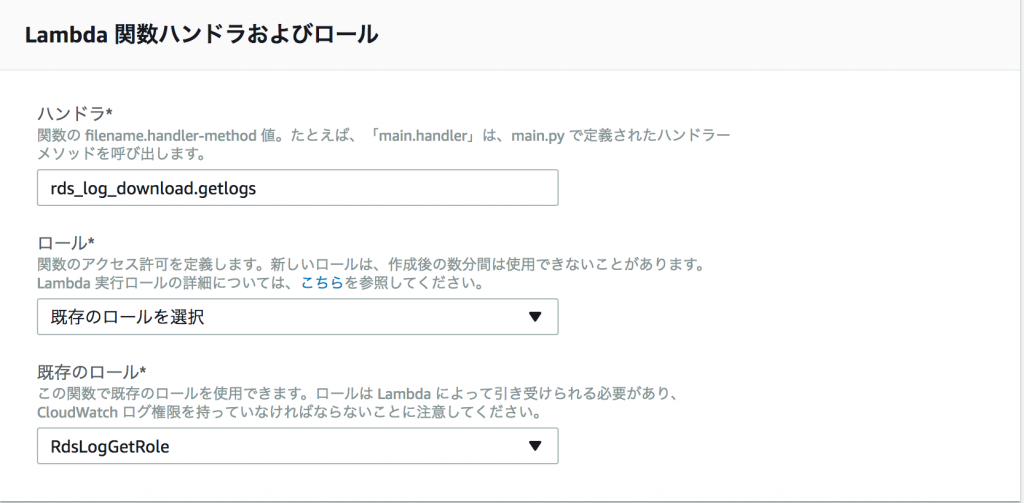The height and width of the screenshot is (503, 1024).
Task: Follow the こちら link about execution roles
Action: click(322, 285)
